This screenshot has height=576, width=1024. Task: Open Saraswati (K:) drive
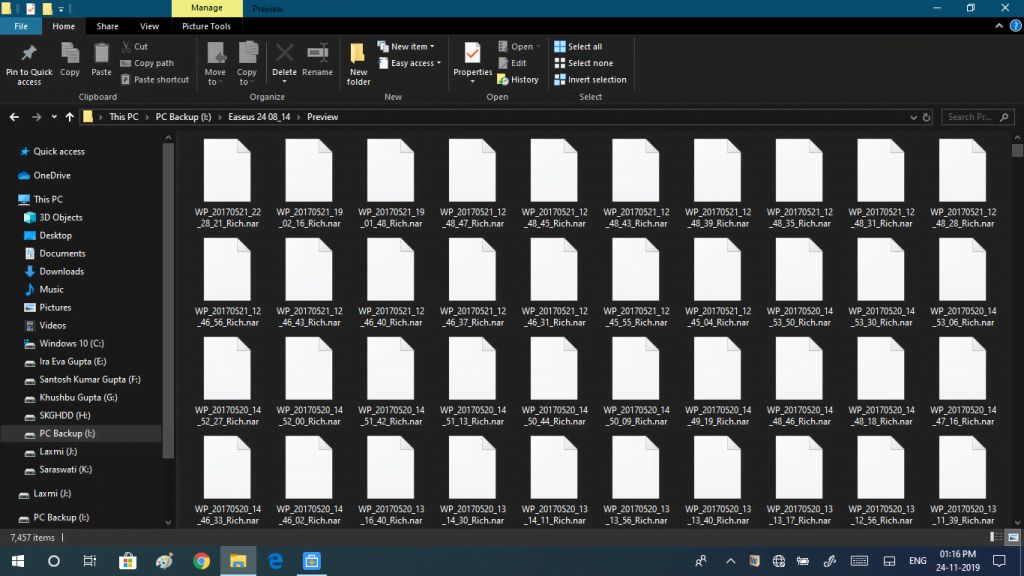[57, 470]
